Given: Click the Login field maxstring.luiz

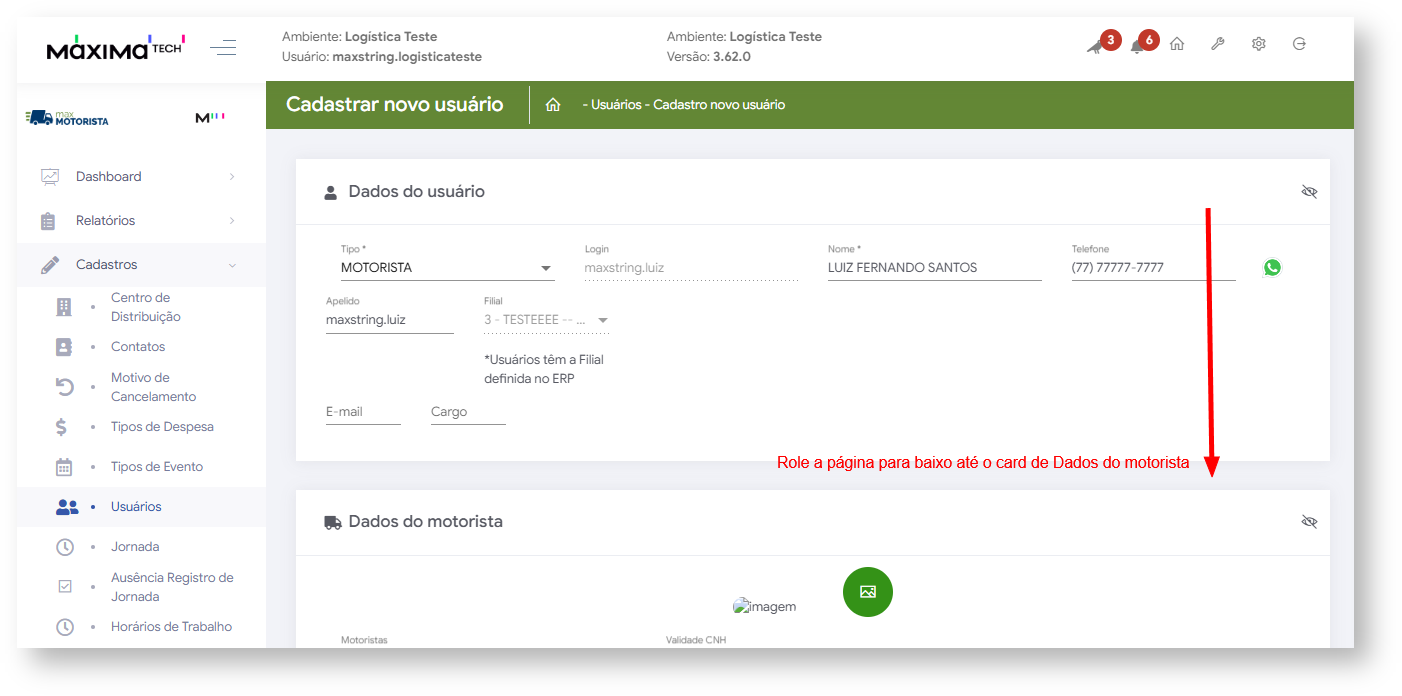Looking at the screenshot, I should (691, 268).
